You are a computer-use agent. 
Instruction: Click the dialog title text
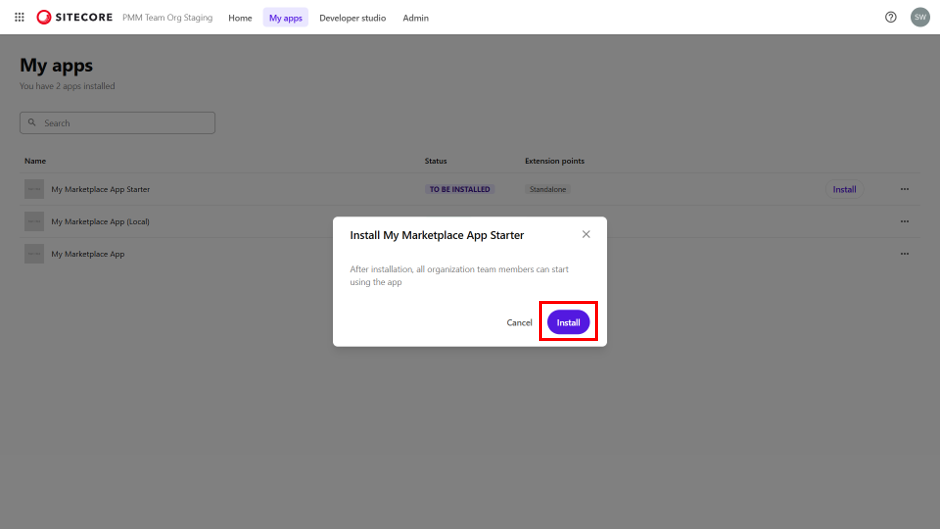437,235
